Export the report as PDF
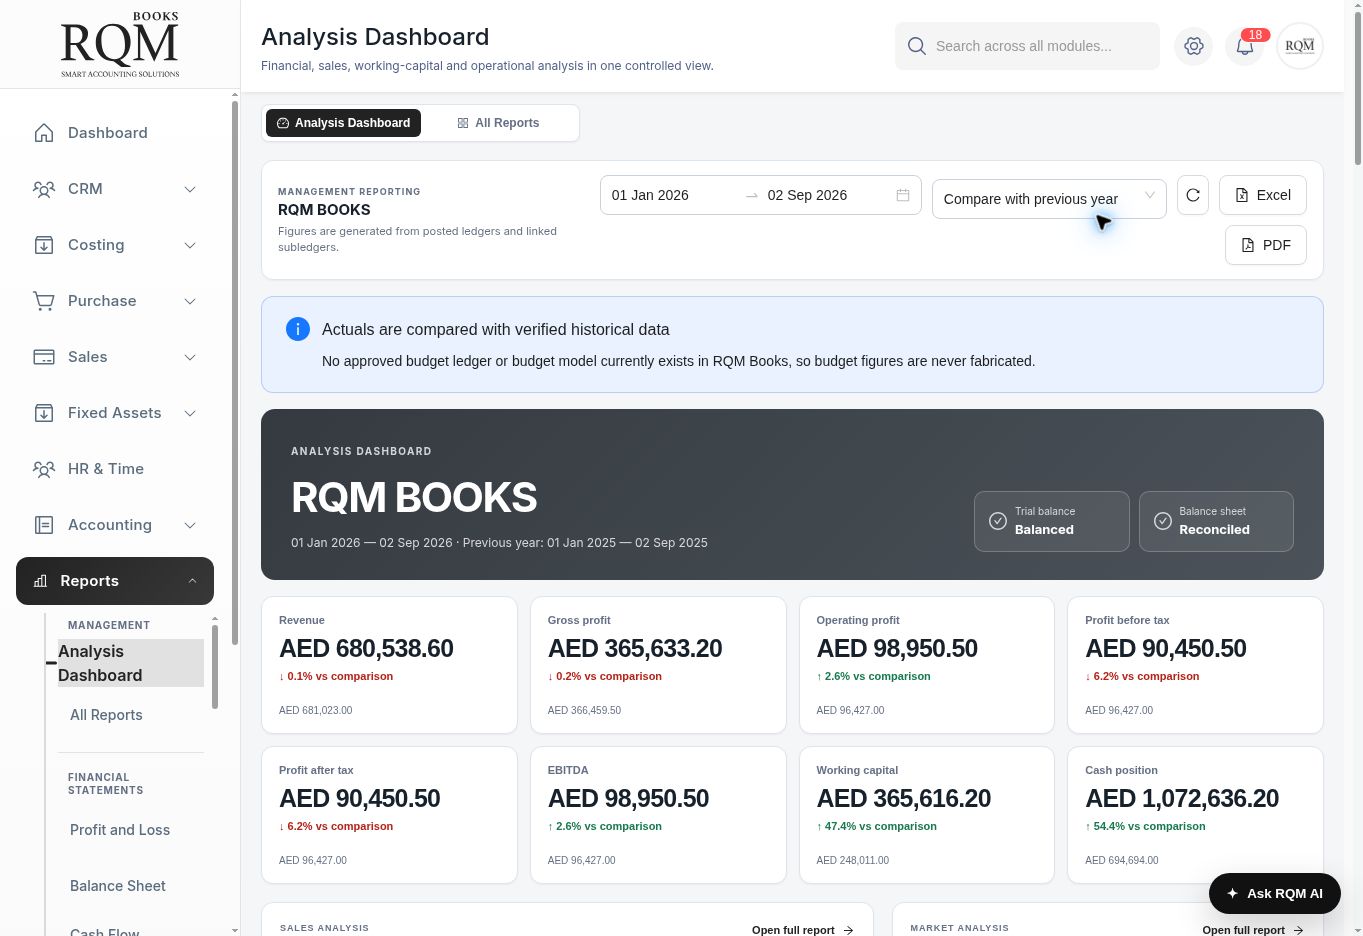The width and height of the screenshot is (1363, 936). click(x=1266, y=245)
